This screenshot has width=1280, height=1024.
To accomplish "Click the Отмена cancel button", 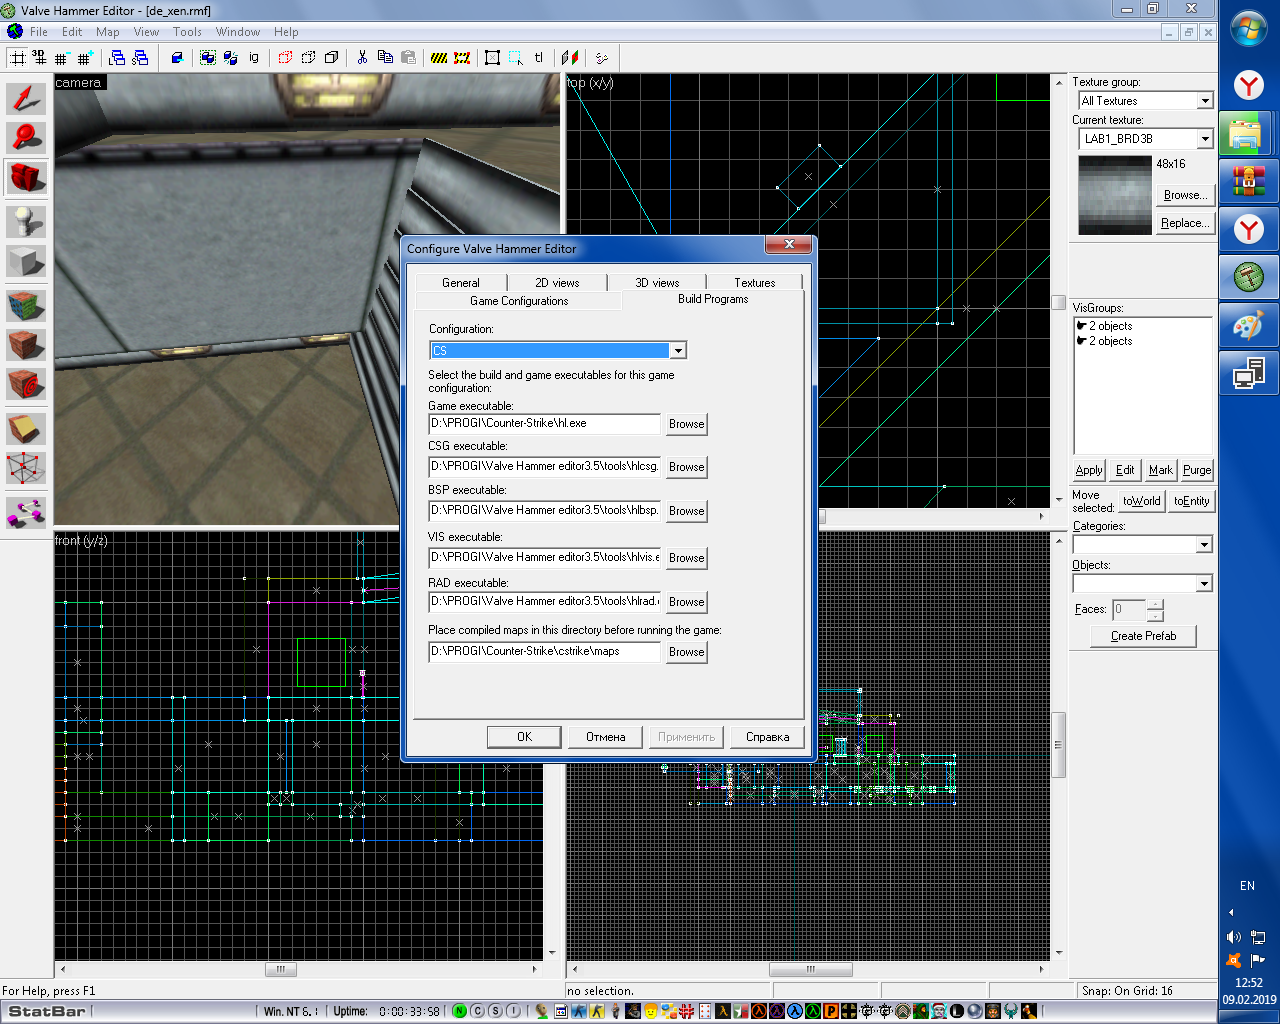I will point(605,737).
